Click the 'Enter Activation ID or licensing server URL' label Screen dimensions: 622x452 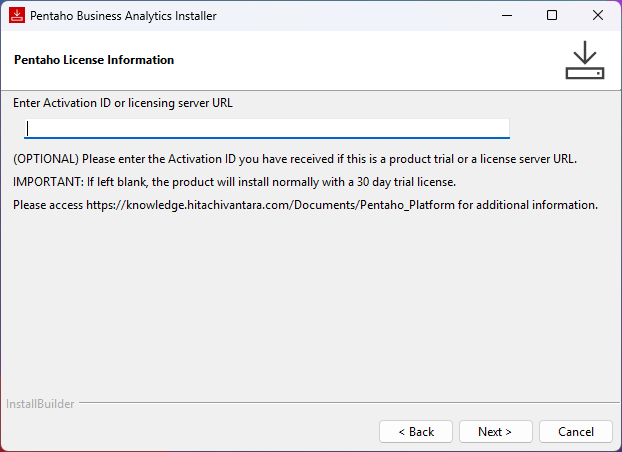(123, 103)
